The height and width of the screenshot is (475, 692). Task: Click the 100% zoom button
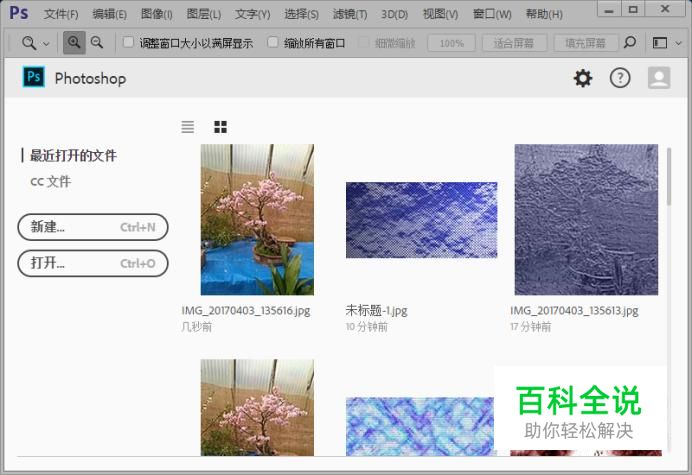click(x=451, y=43)
